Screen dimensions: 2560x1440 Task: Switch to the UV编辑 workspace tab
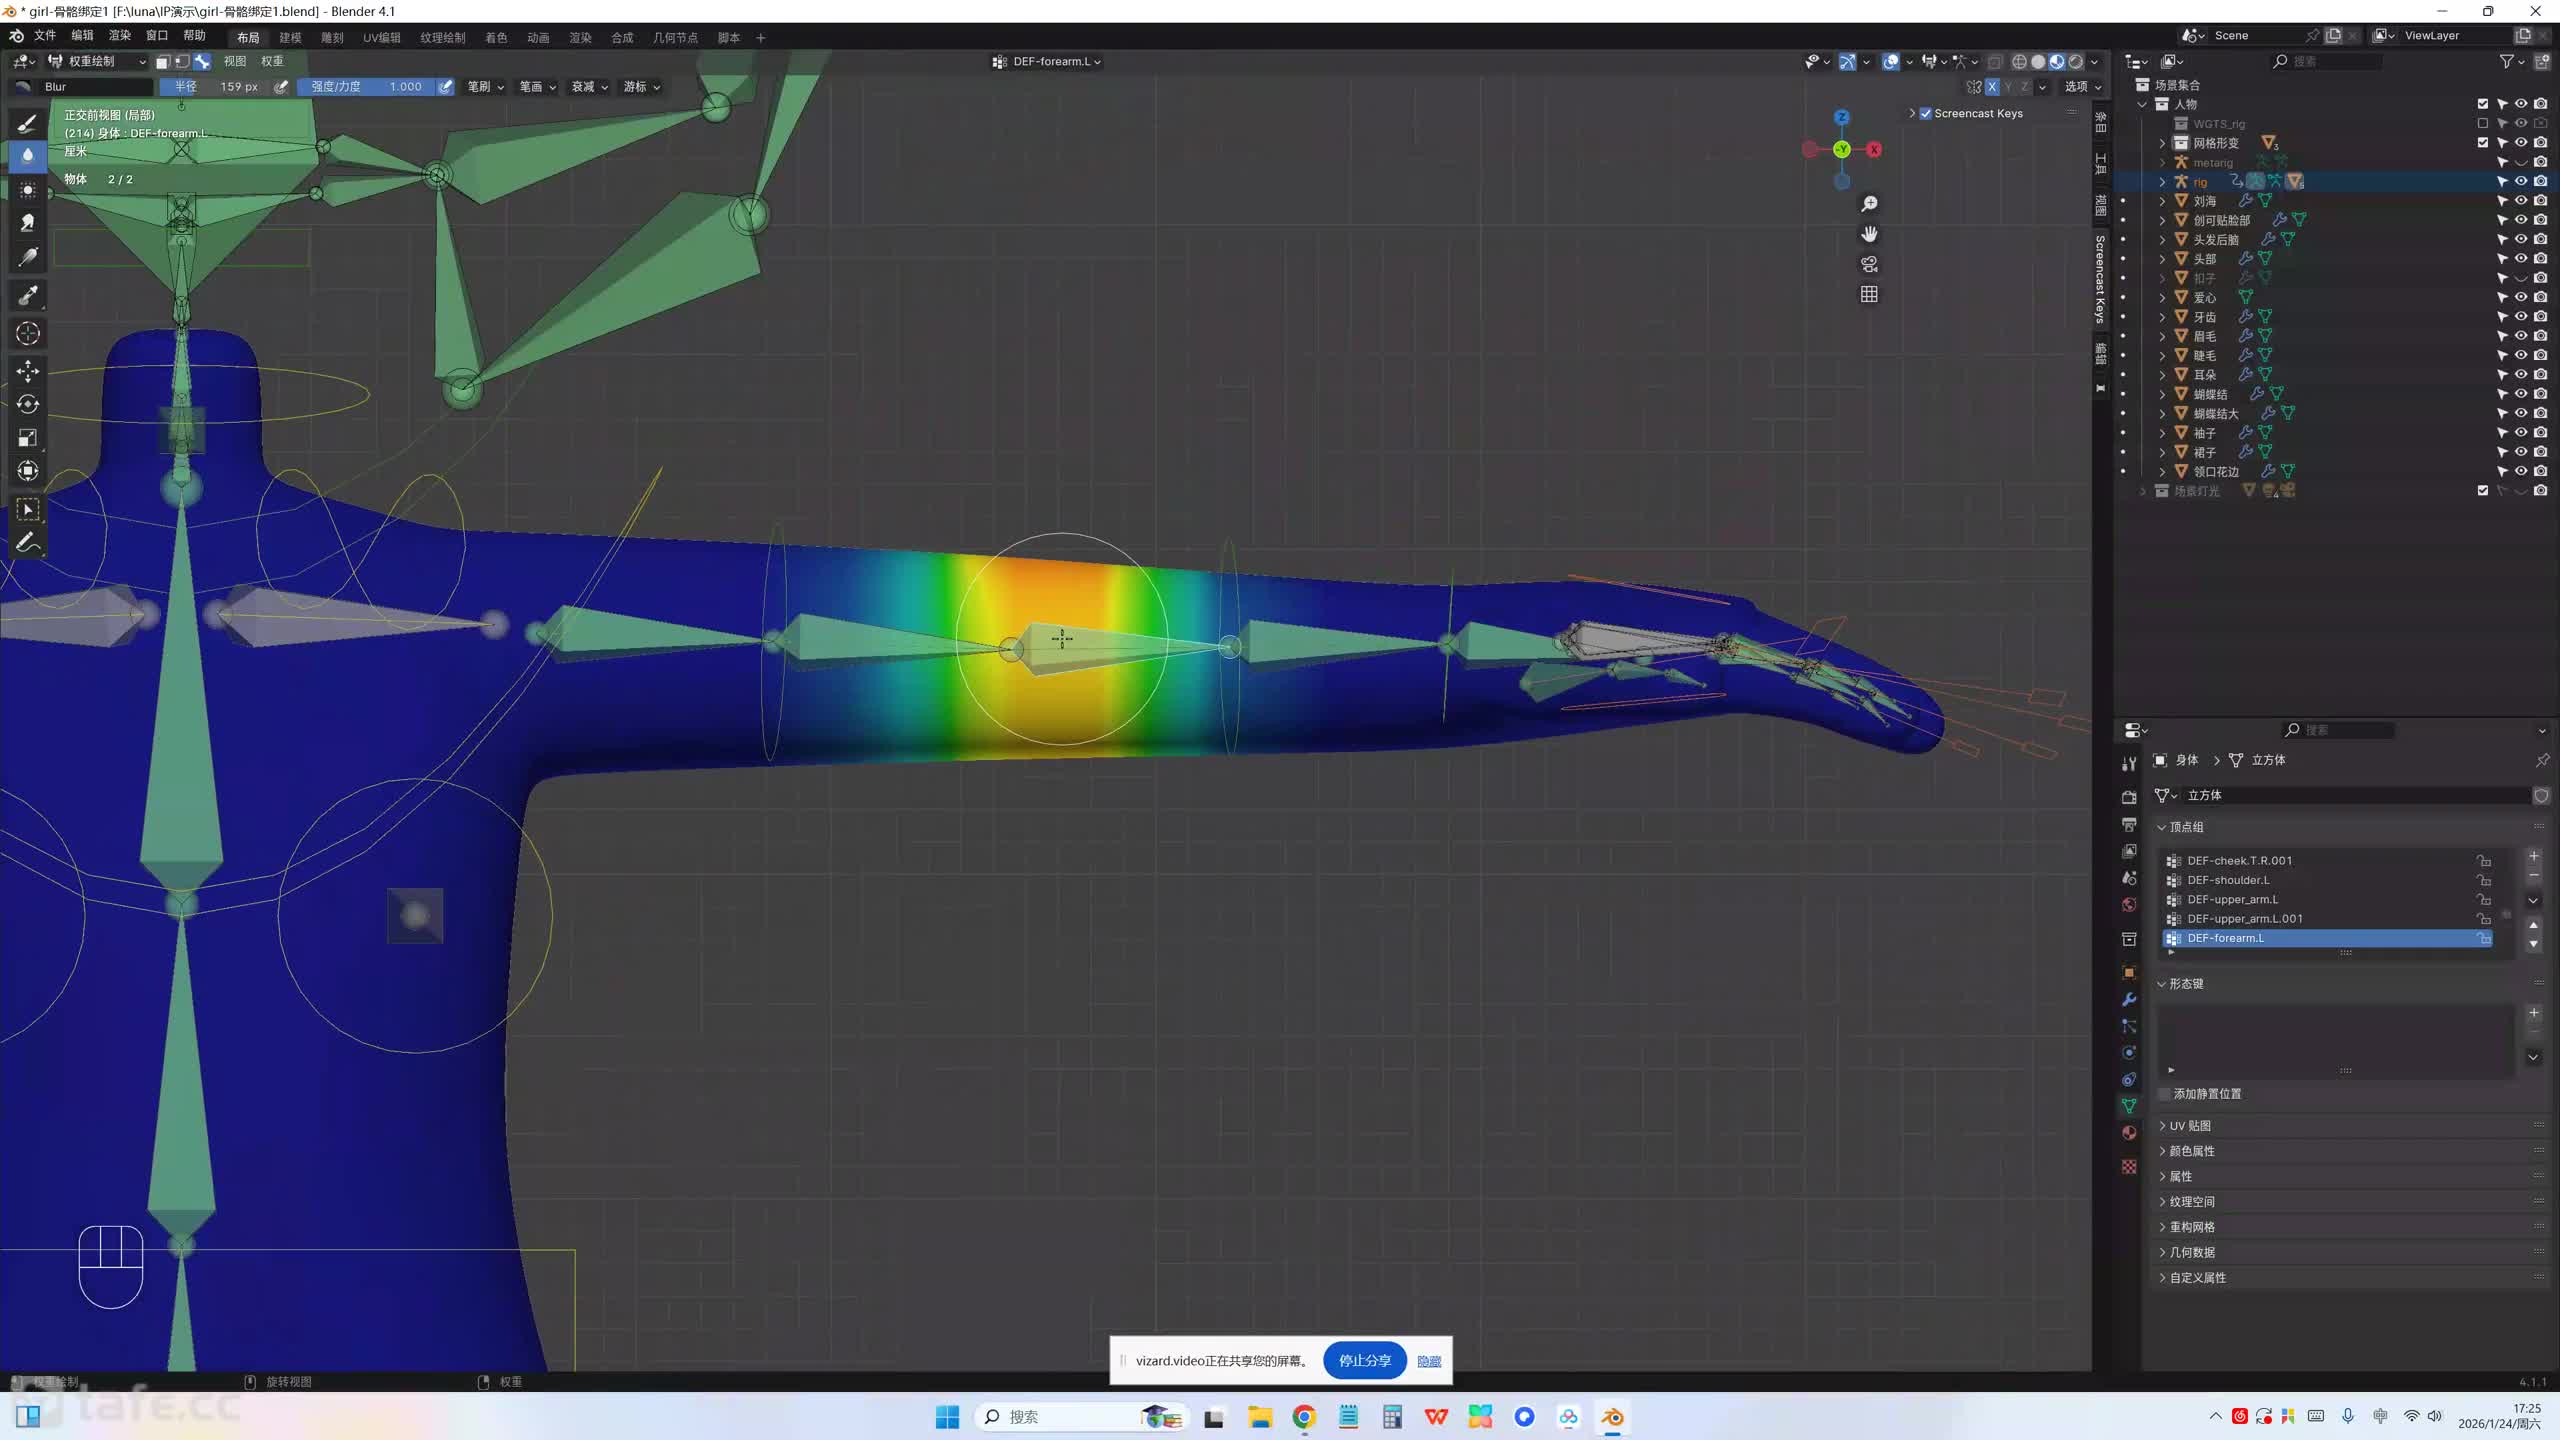pyautogui.click(x=381, y=38)
